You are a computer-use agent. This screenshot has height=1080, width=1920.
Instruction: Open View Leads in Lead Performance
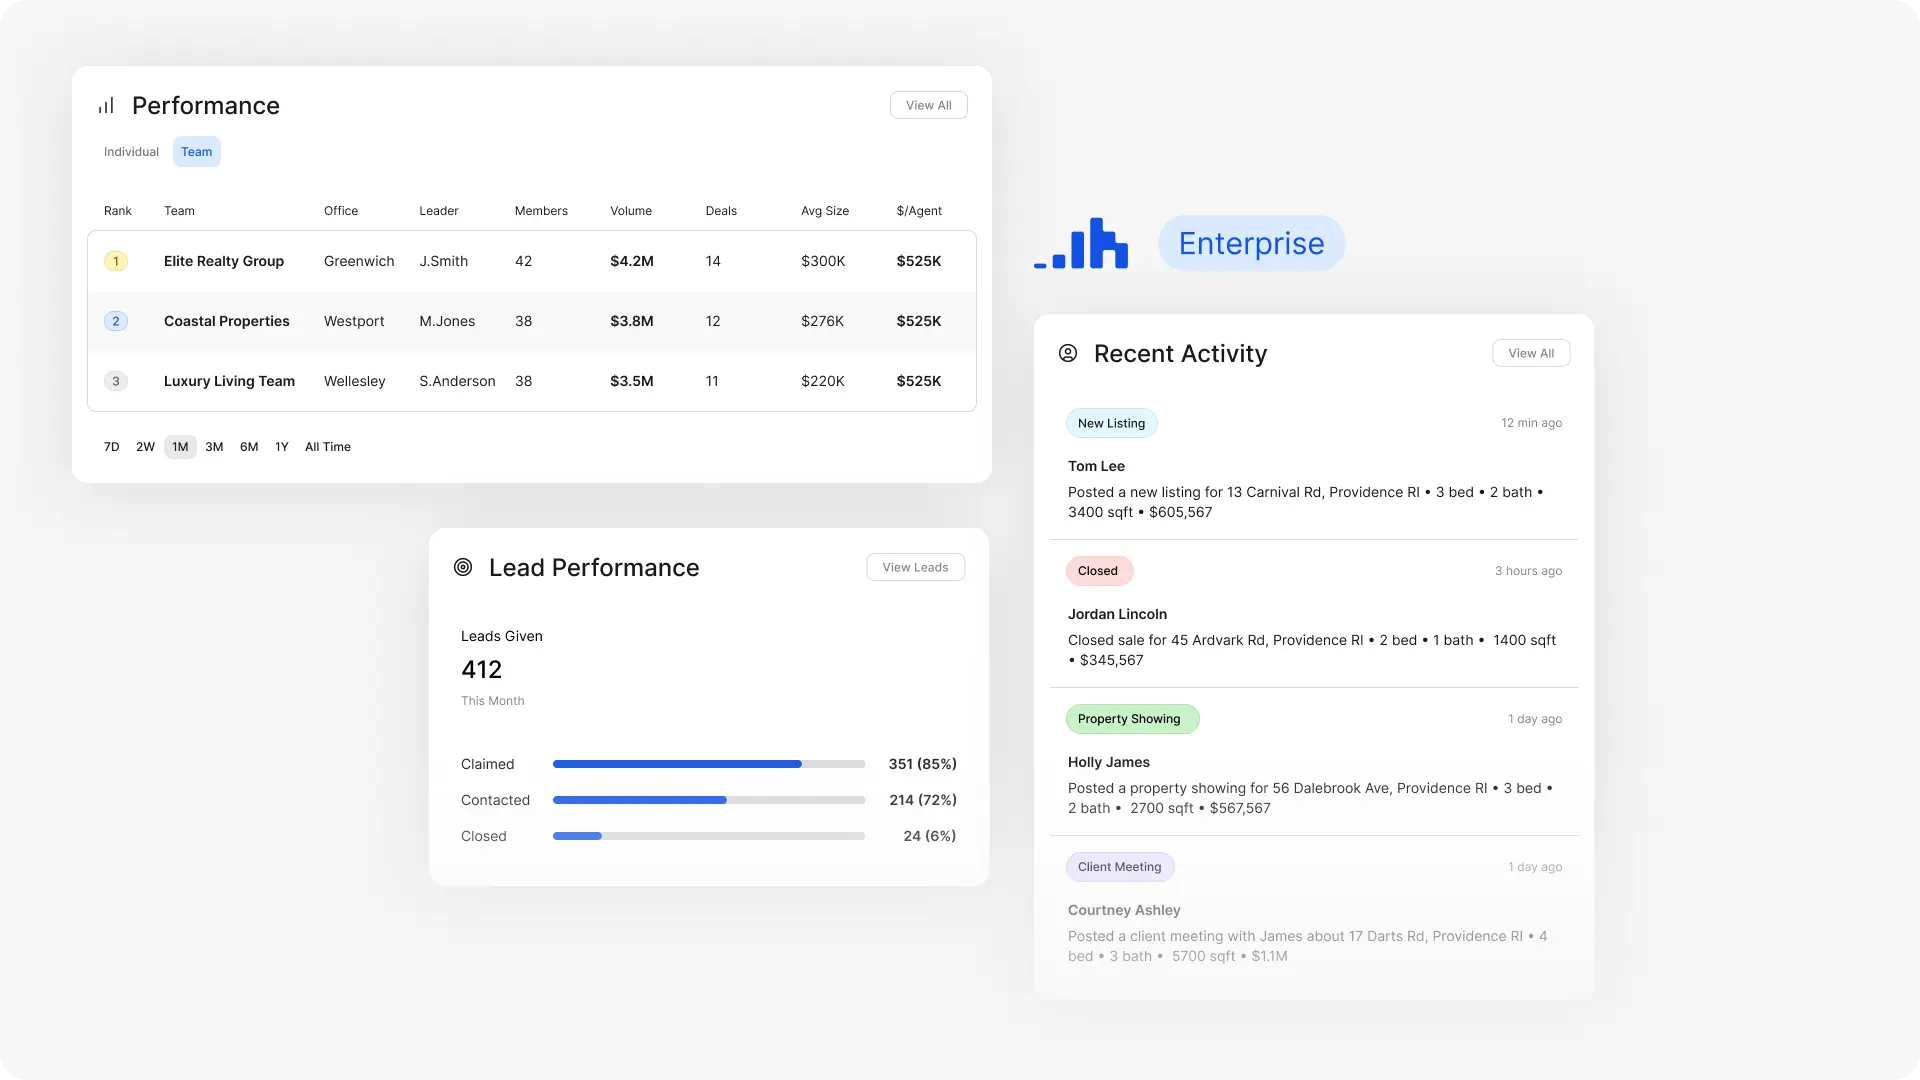pos(914,566)
